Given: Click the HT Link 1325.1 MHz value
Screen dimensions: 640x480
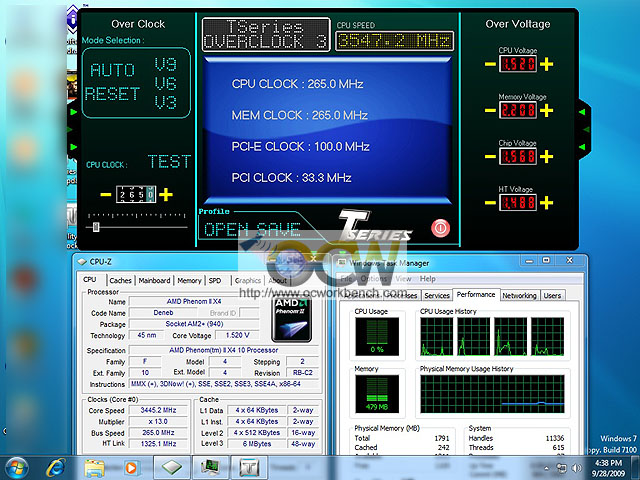Looking at the screenshot, I should pos(158,443).
